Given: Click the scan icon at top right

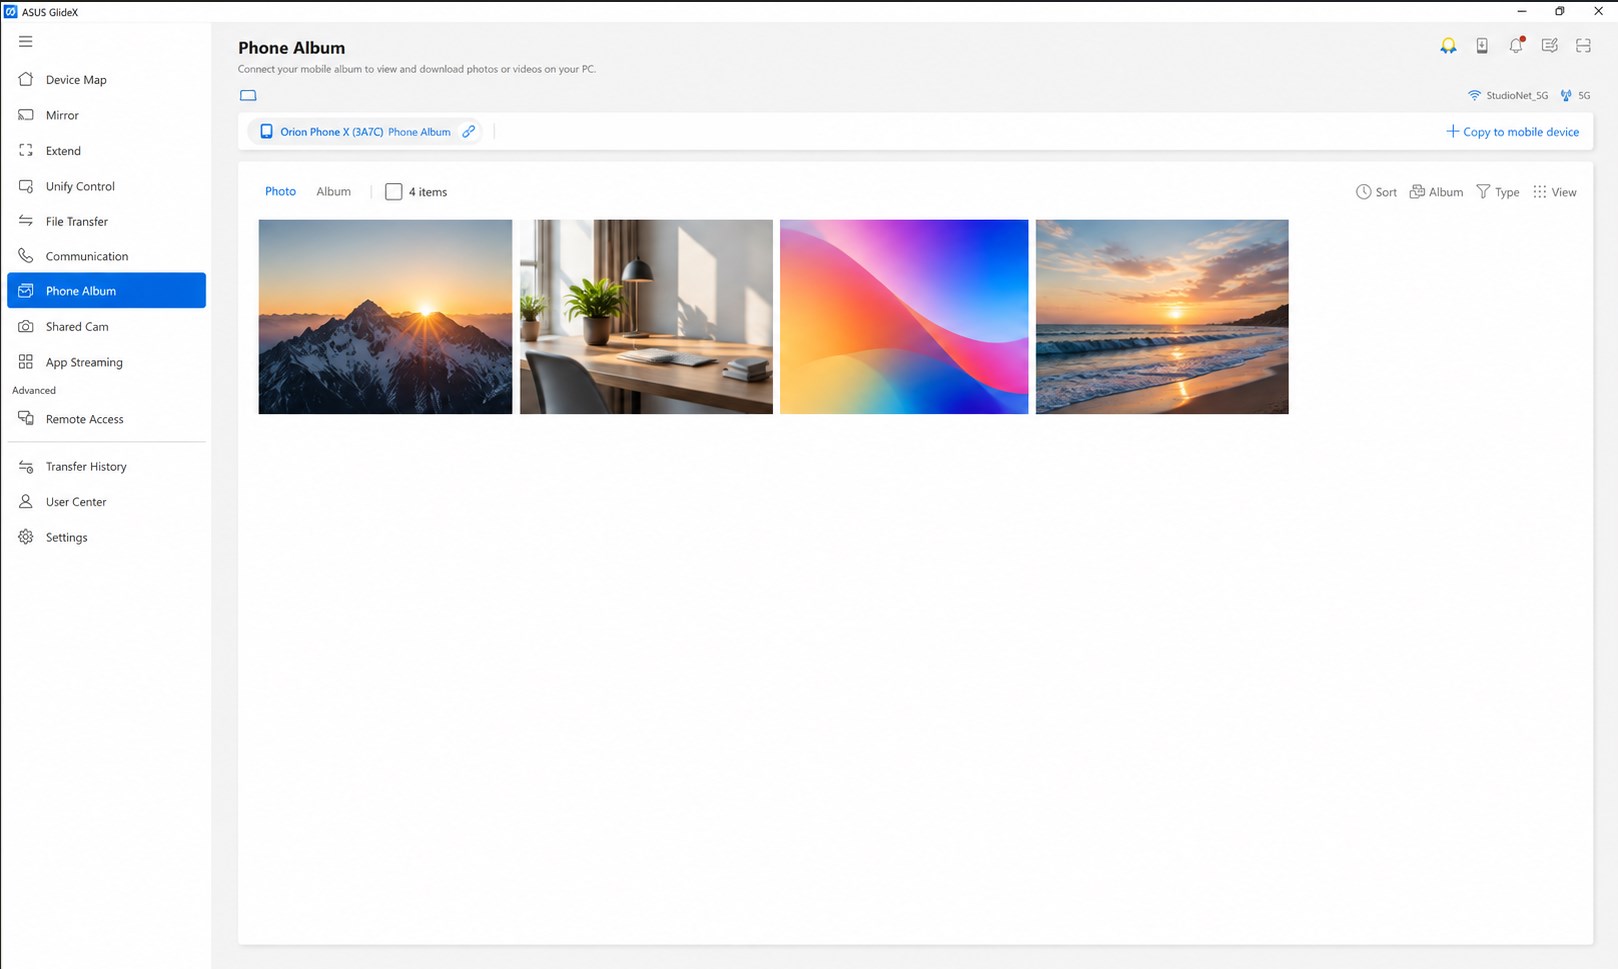Looking at the screenshot, I should 1583,46.
